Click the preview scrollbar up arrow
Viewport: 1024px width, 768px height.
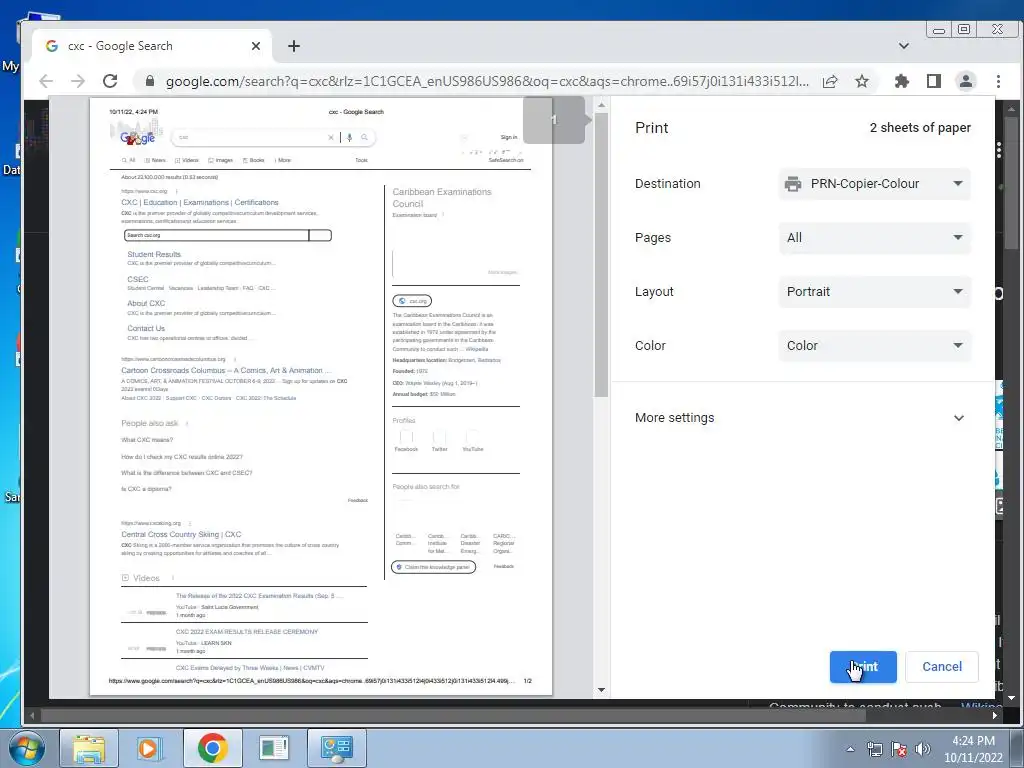(x=601, y=105)
